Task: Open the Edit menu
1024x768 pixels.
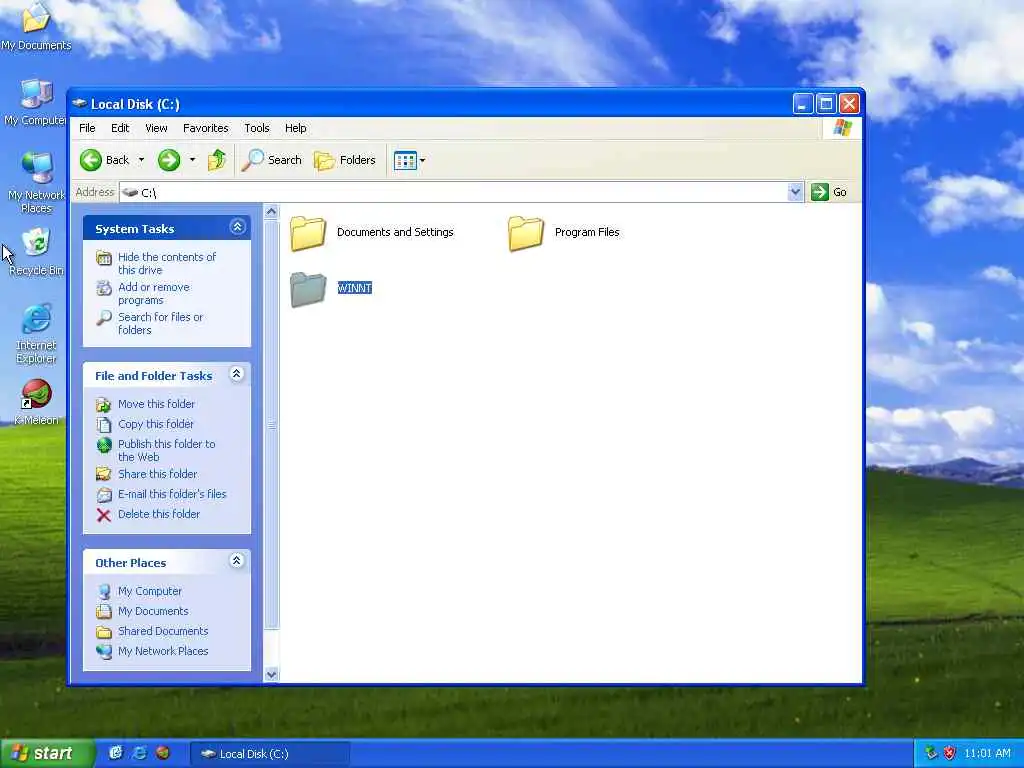Action: 120,128
